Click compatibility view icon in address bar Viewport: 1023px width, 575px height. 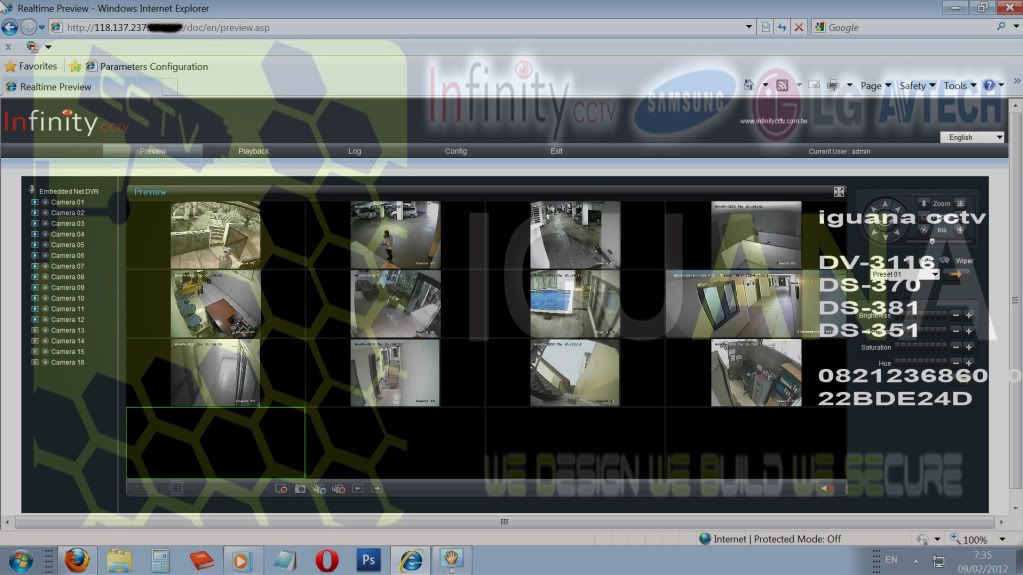pyautogui.click(x=766, y=27)
